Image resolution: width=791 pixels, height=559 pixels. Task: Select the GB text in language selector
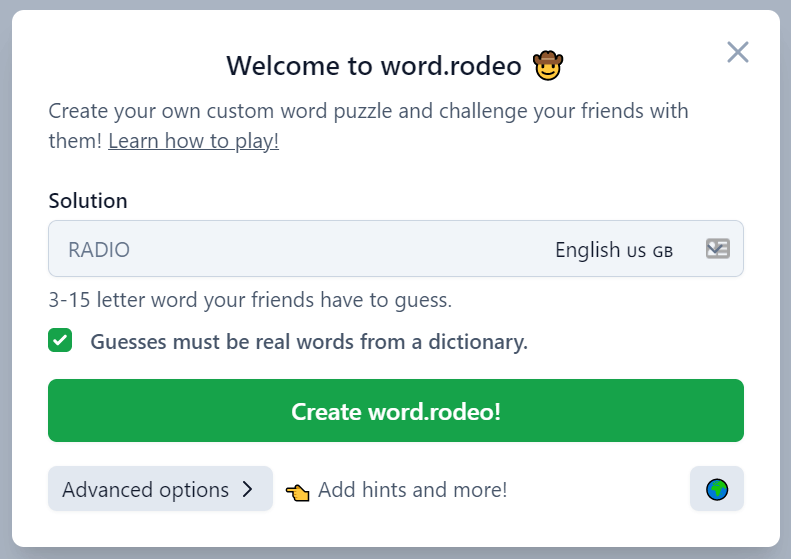click(663, 251)
